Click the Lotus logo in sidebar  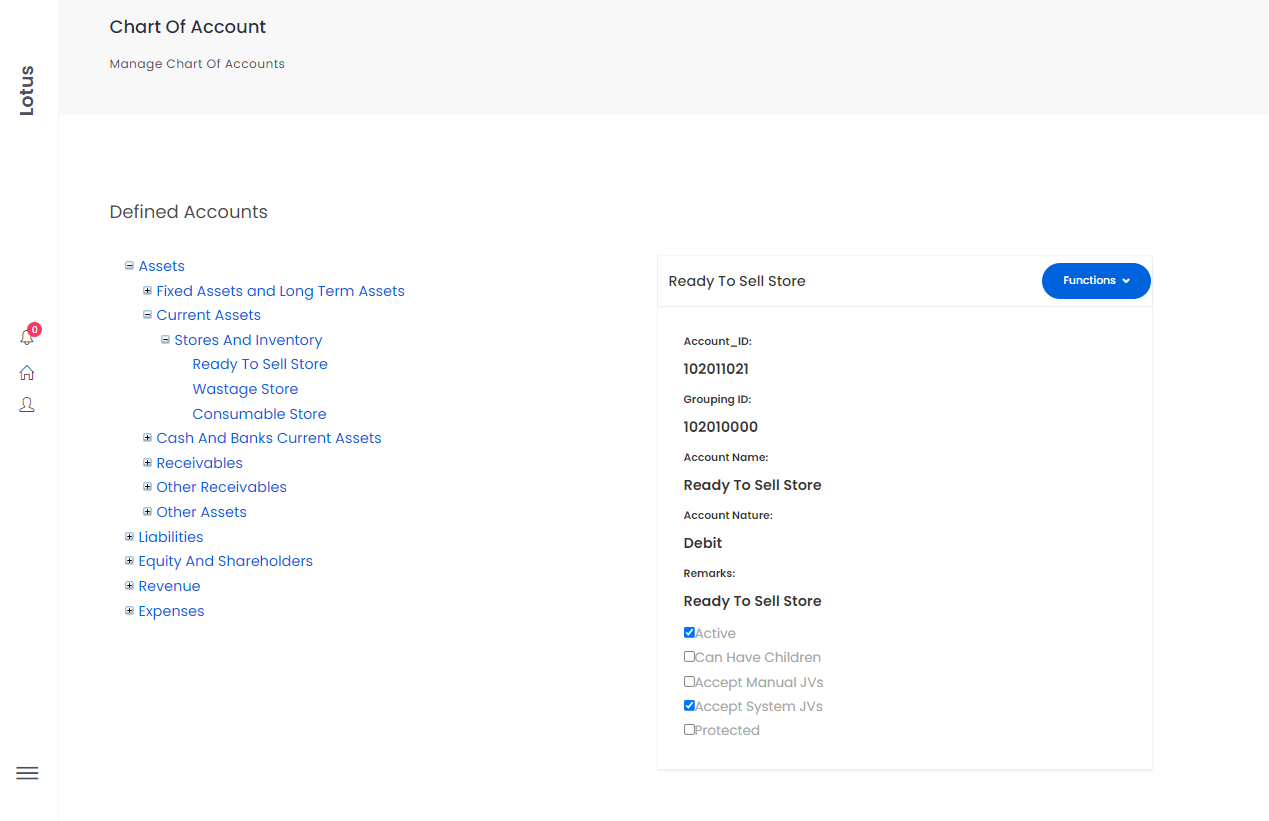click(x=27, y=91)
